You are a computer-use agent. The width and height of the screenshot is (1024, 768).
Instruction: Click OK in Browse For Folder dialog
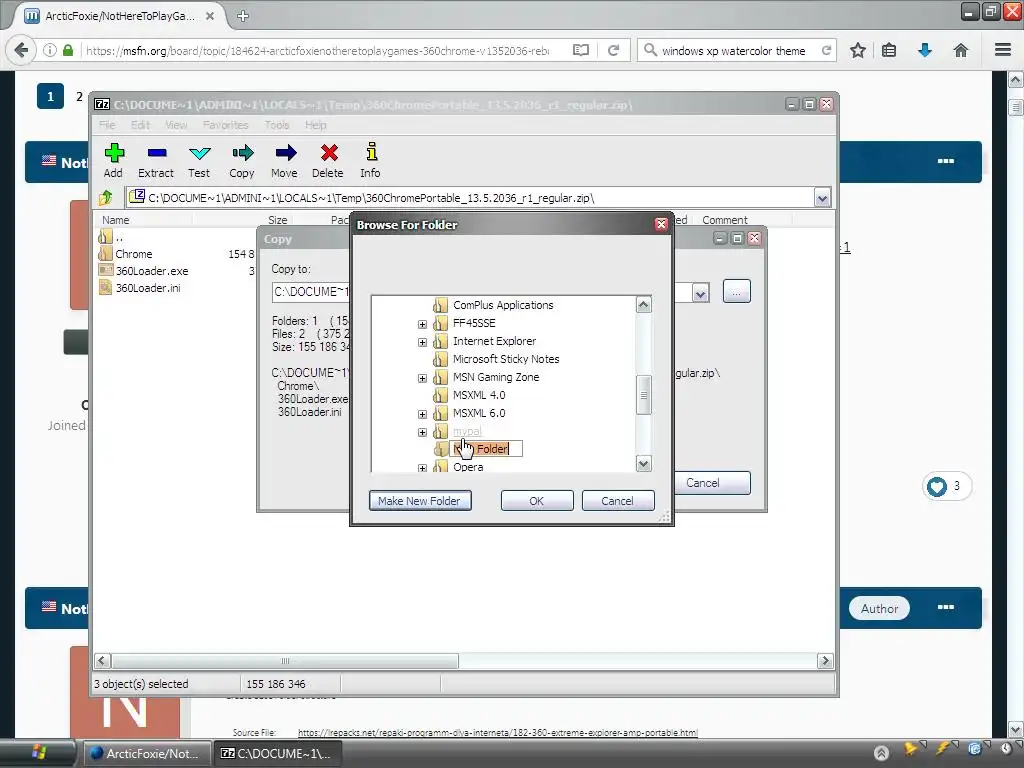pos(537,501)
